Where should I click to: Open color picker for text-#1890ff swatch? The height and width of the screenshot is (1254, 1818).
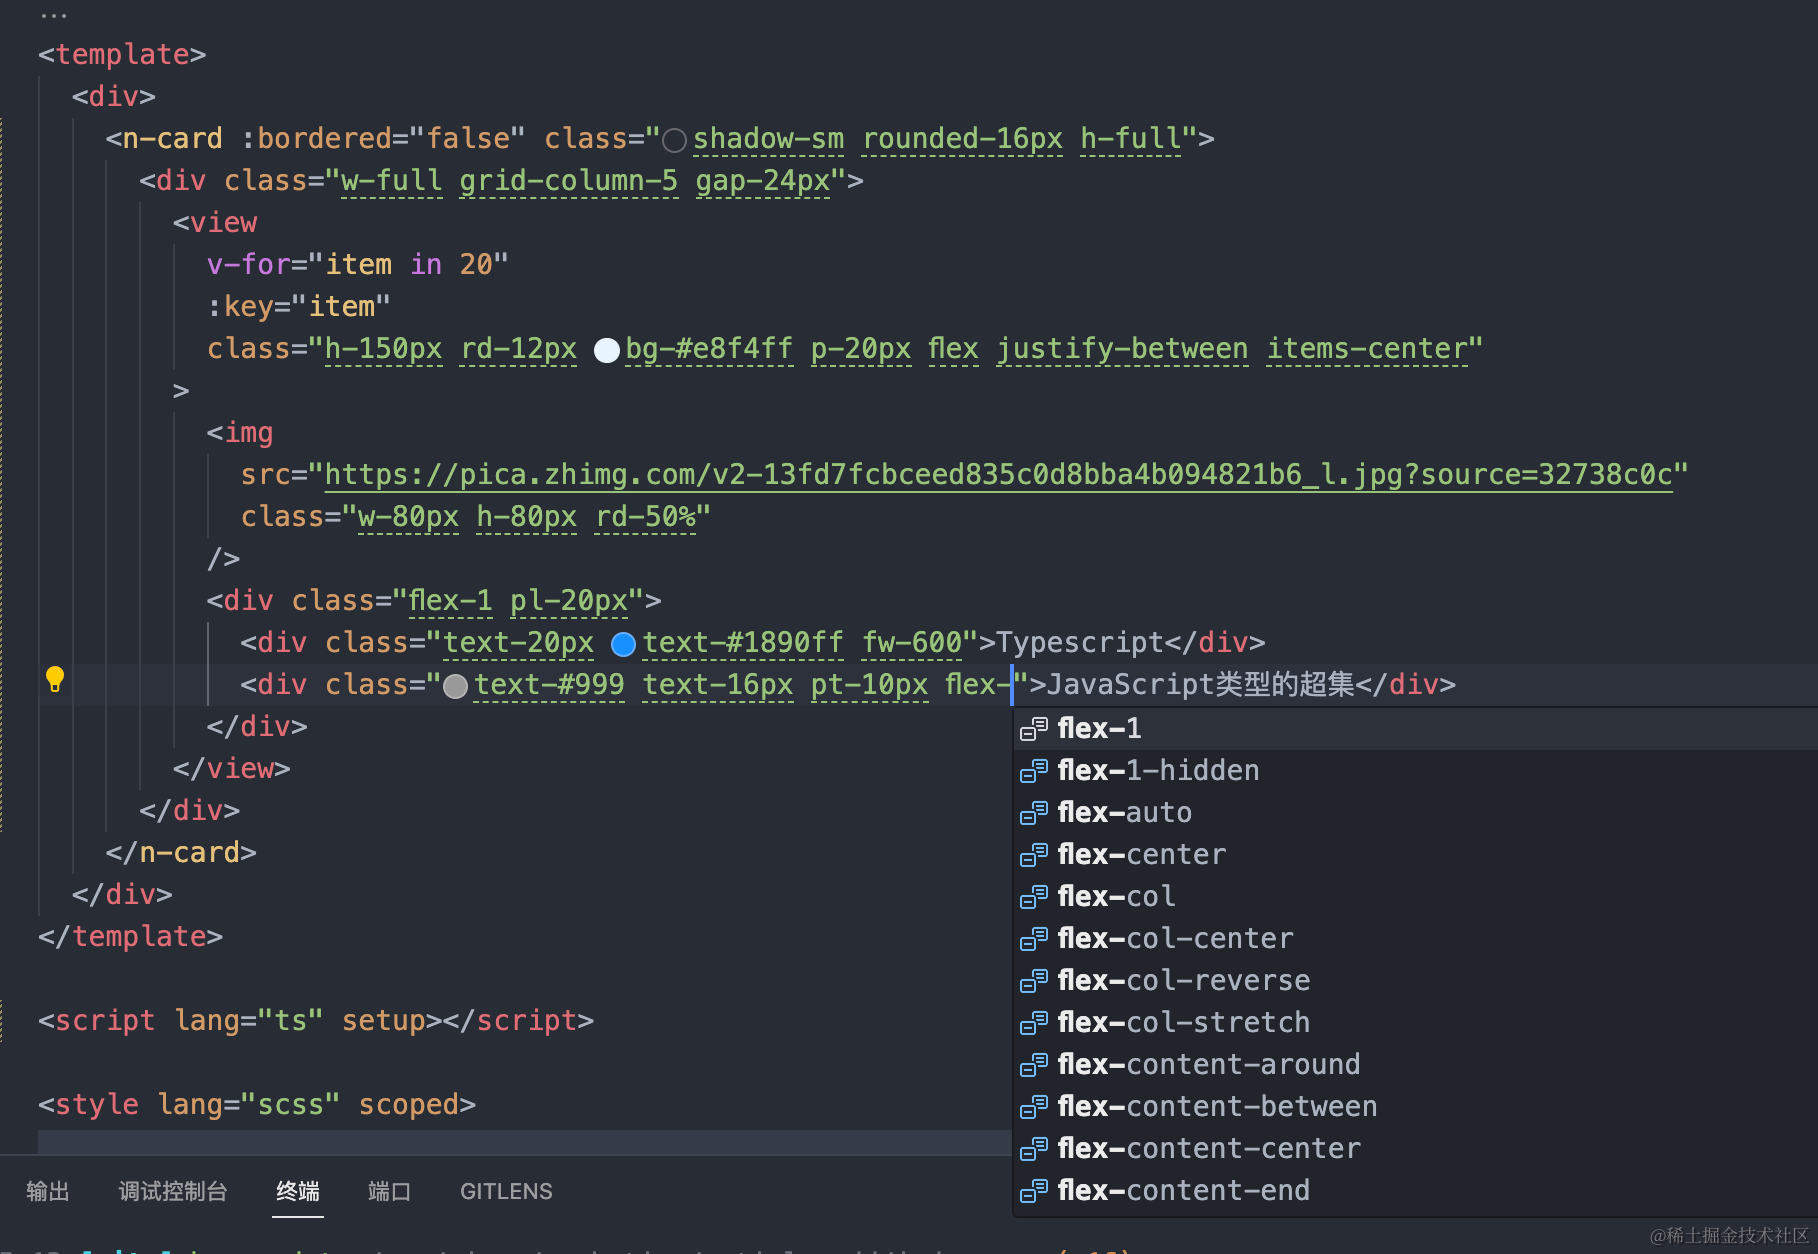[x=623, y=644]
